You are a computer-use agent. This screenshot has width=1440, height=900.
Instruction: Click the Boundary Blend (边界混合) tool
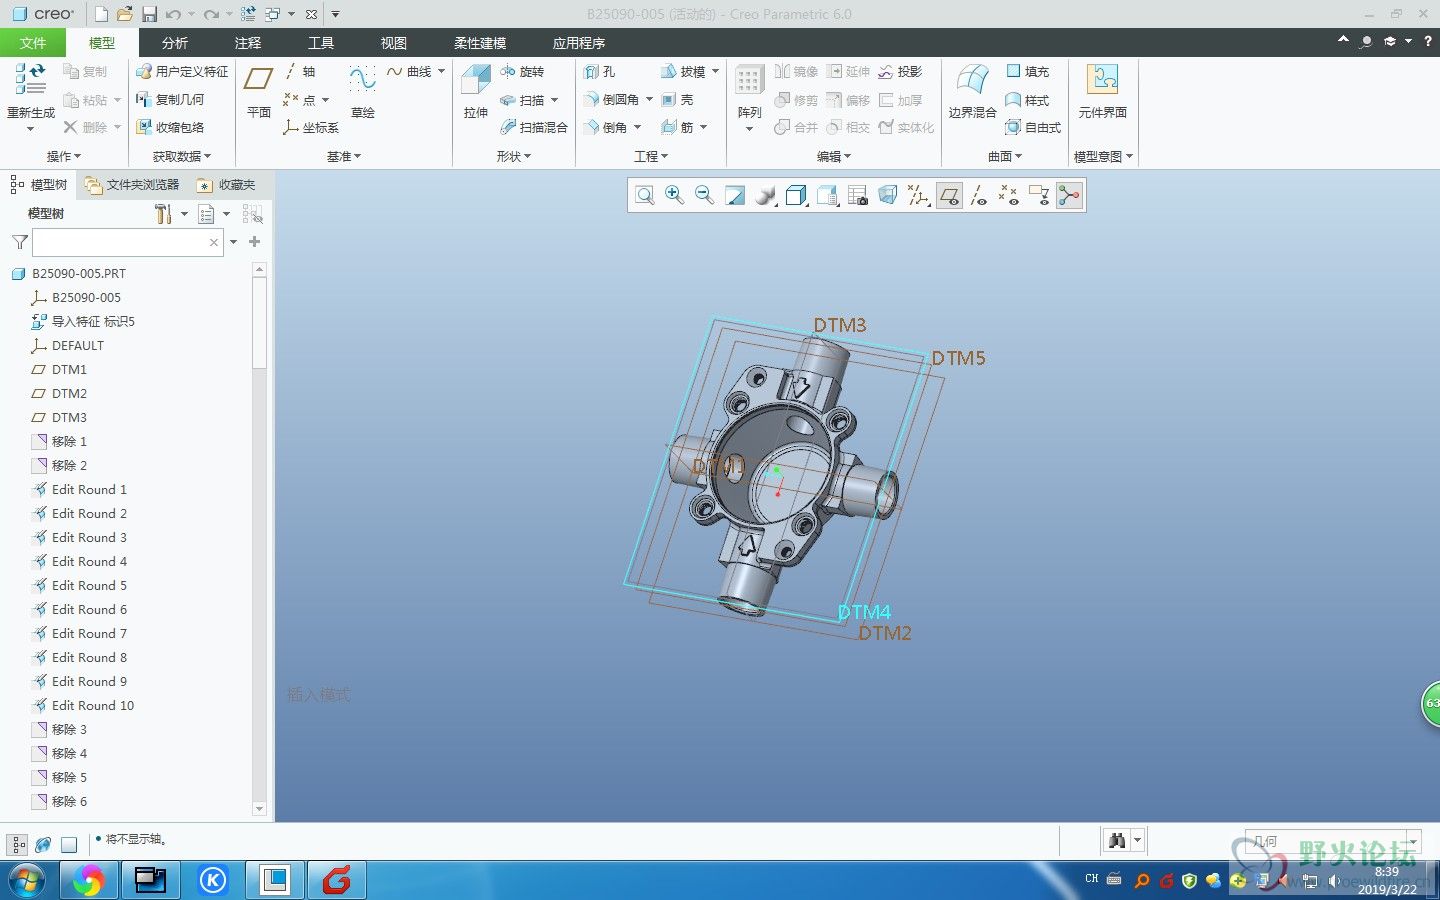click(972, 91)
